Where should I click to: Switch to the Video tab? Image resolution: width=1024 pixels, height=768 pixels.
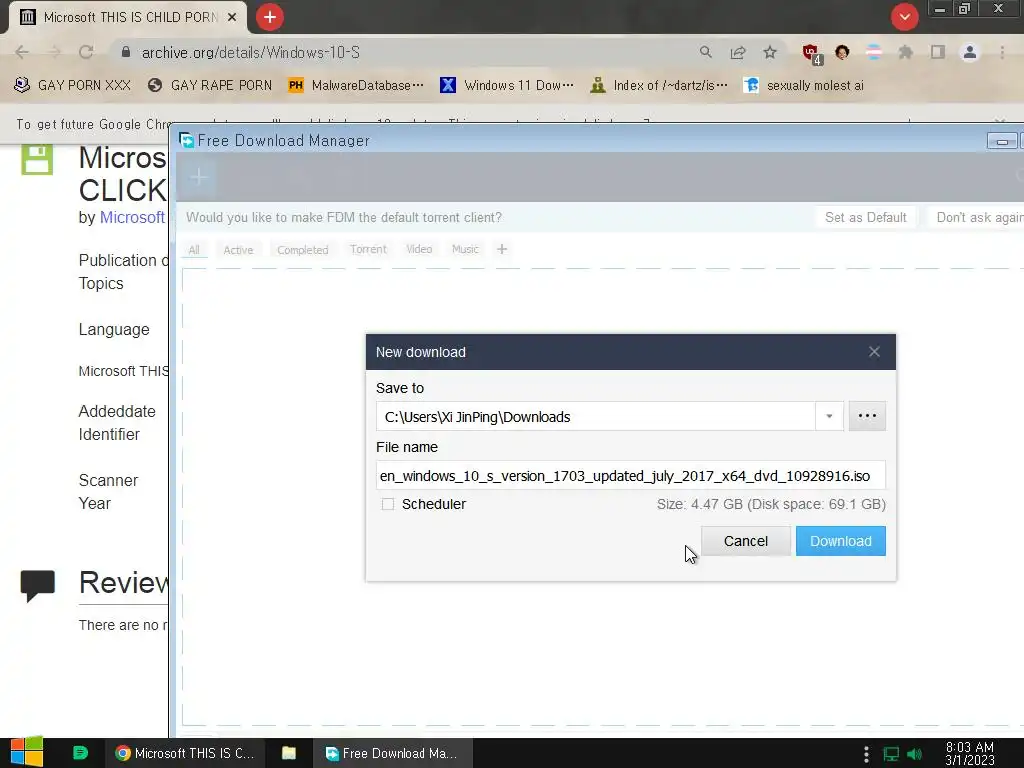pos(419,249)
